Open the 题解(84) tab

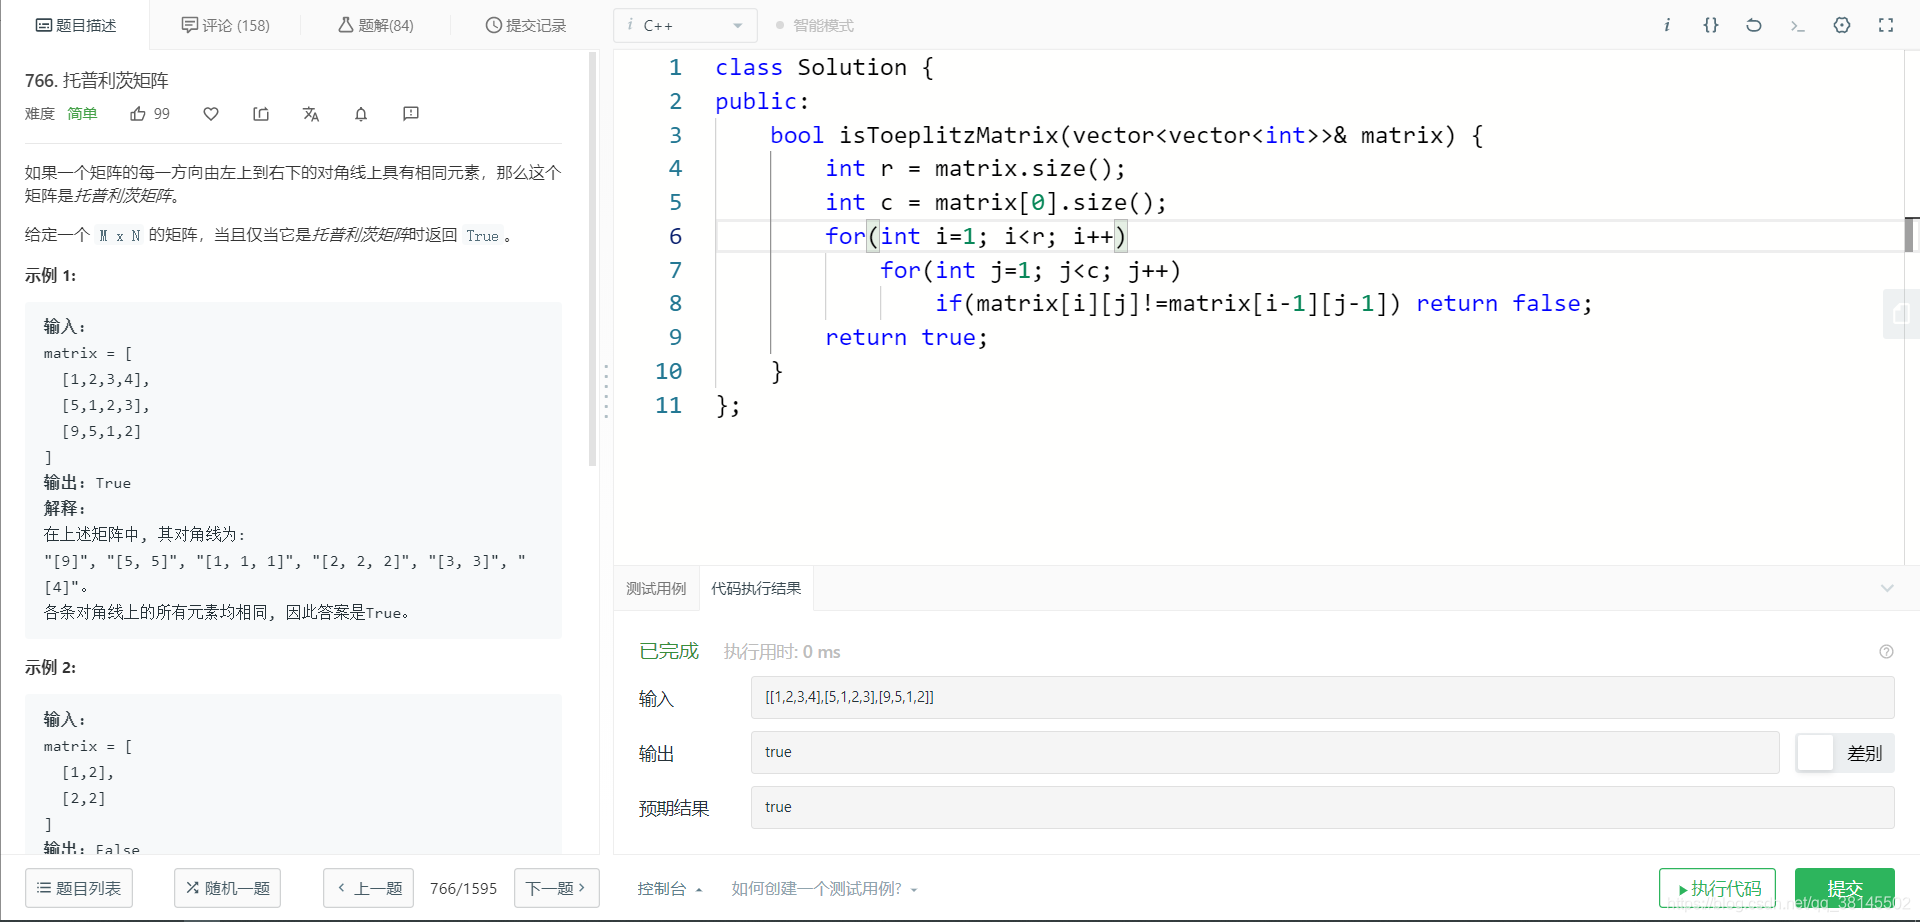pos(375,25)
